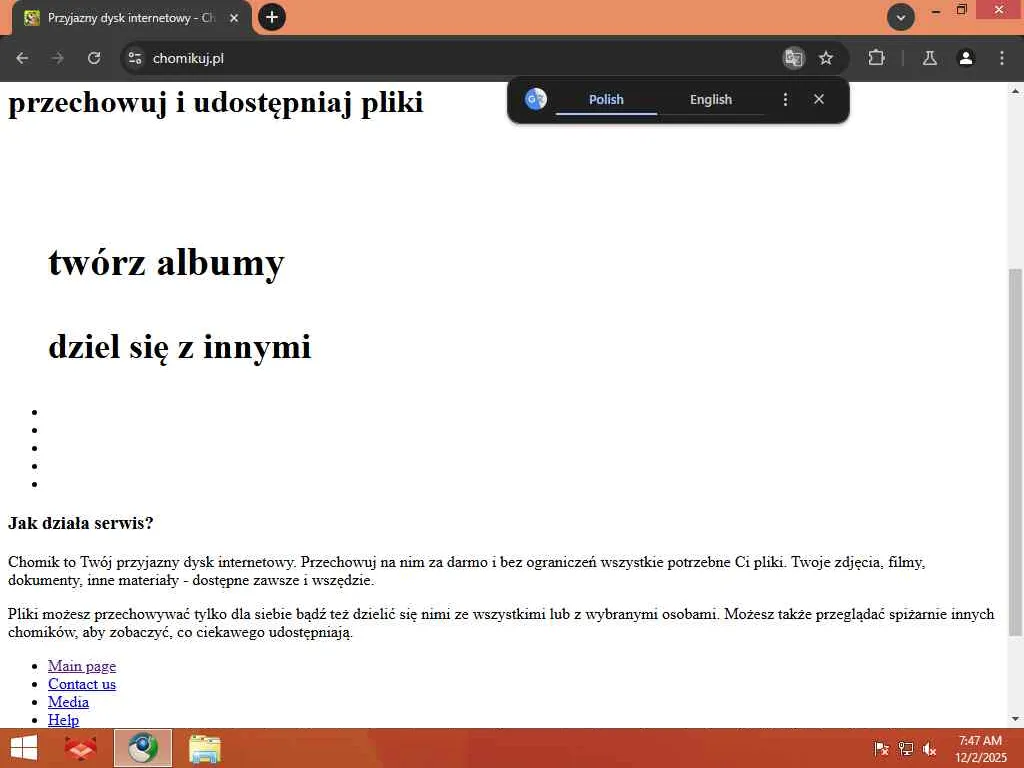
Task: Open the Google Translate icon in address bar
Action: (793, 58)
